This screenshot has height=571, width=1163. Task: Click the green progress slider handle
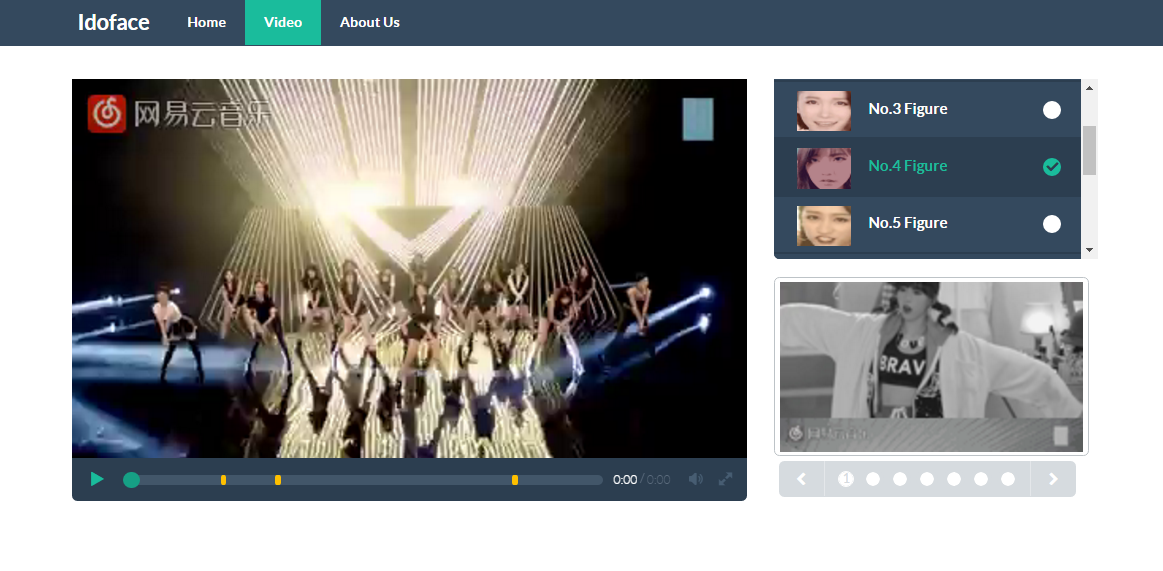131,480
